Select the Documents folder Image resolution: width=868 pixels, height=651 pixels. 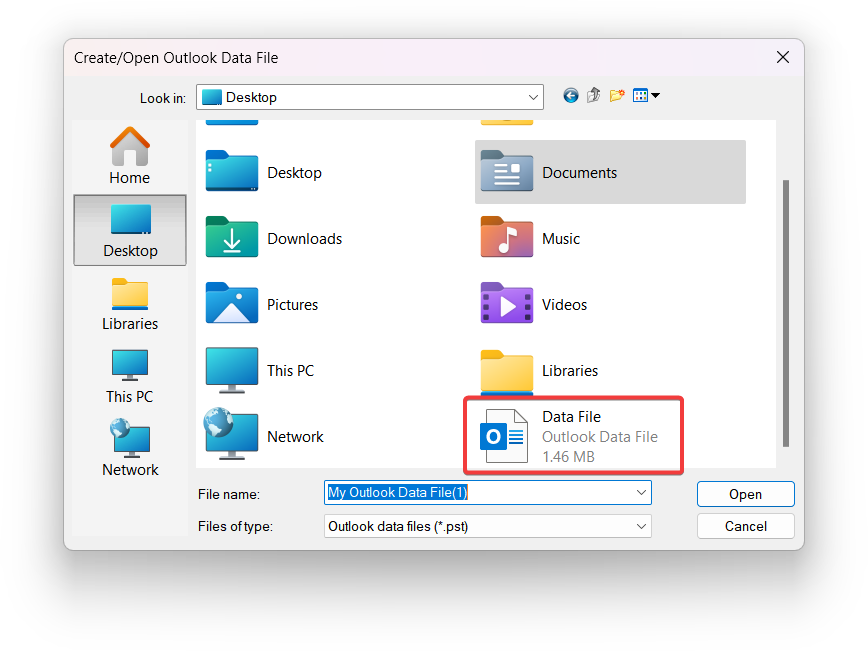610,172
